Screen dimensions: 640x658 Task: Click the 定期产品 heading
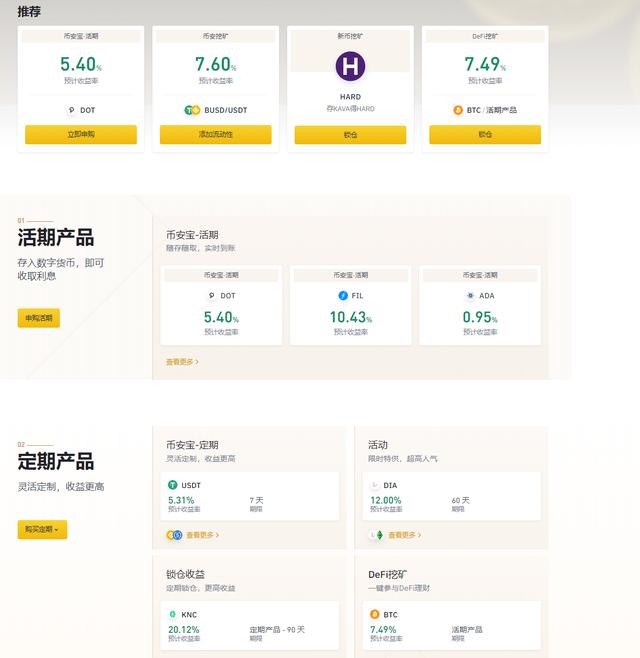[56, 461]
